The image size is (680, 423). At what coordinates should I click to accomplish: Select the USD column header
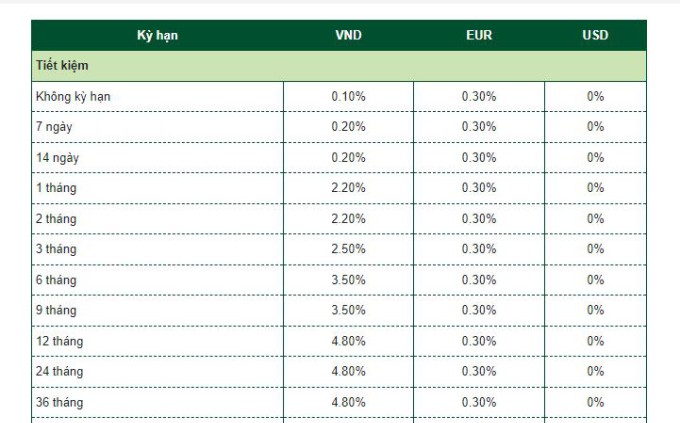(x=595, y=36)
